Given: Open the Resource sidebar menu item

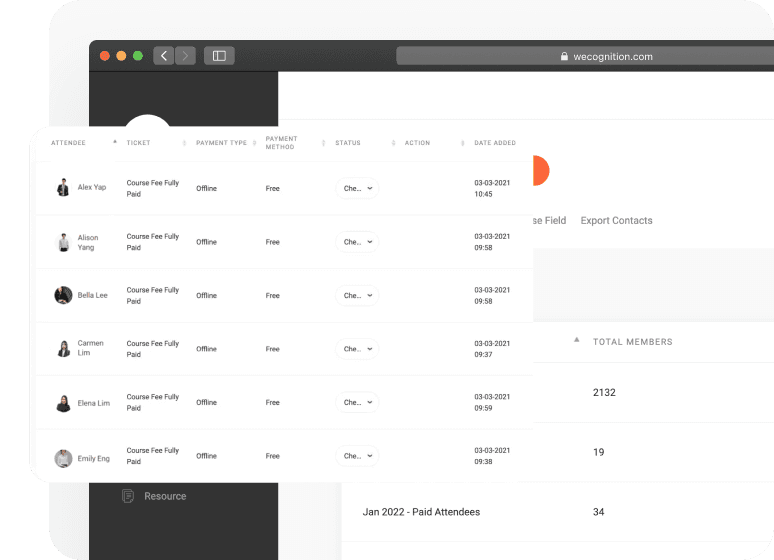Looking at the screenshot, I should (x=164, y=496).
